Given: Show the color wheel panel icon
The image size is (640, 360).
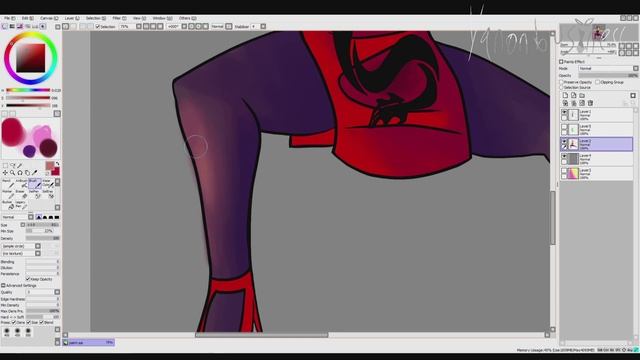Looking at the screenshot, I should click(x=4, y=27).
